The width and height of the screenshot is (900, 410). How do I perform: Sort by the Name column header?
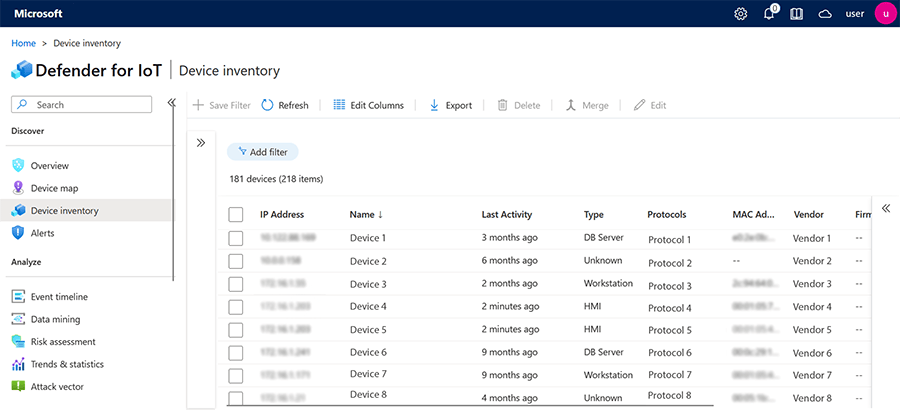[x=366, y=215]
